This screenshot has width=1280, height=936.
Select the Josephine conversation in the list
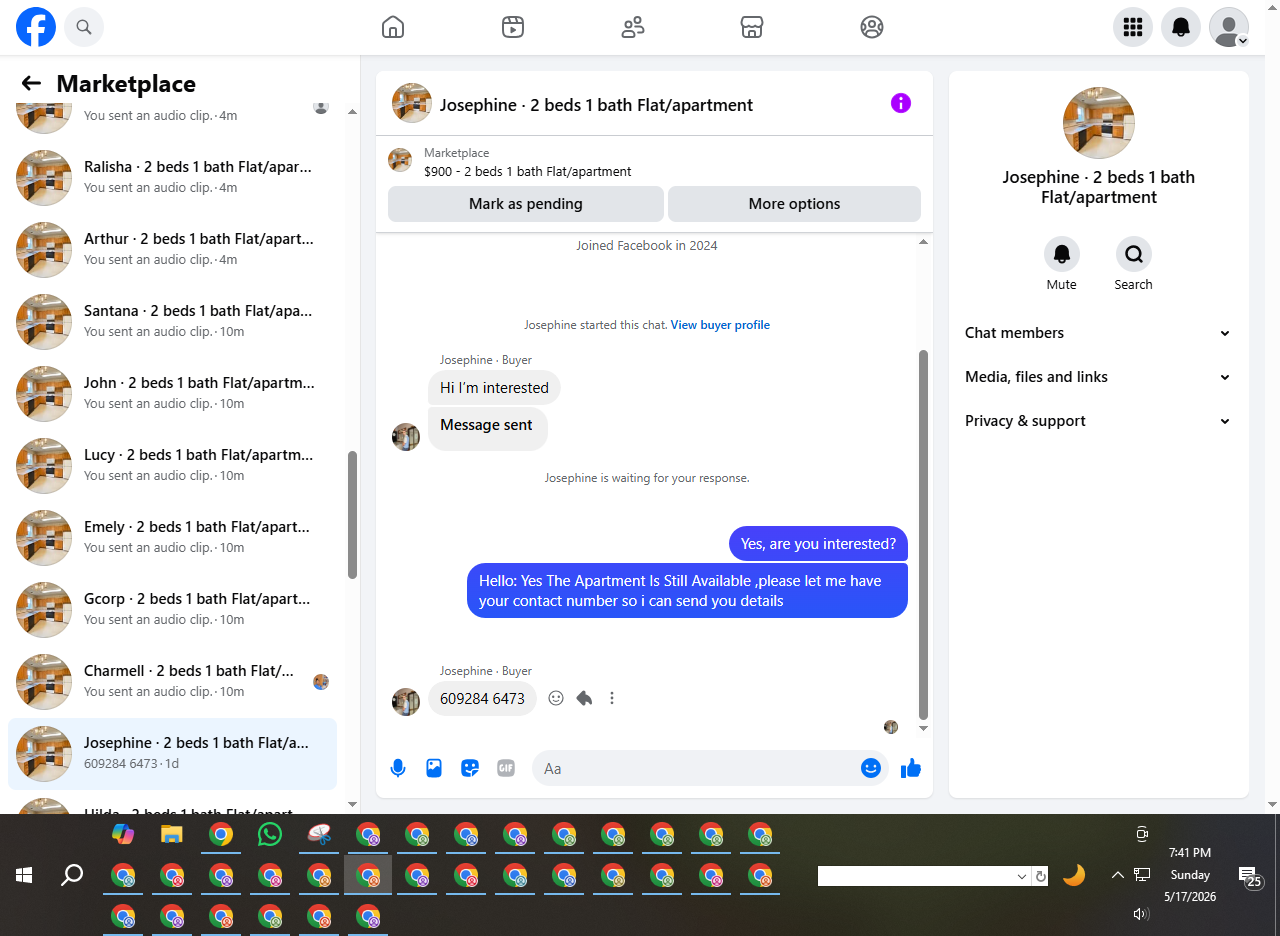(x=172, y=754)
